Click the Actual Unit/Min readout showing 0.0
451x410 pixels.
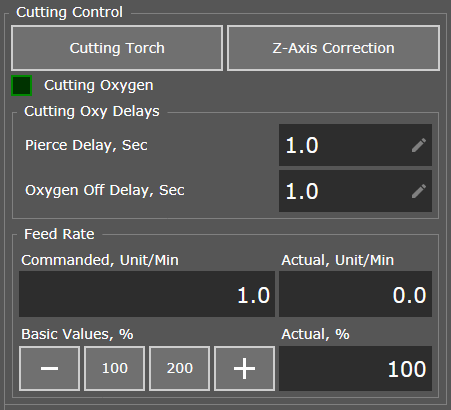coord(355,294)
